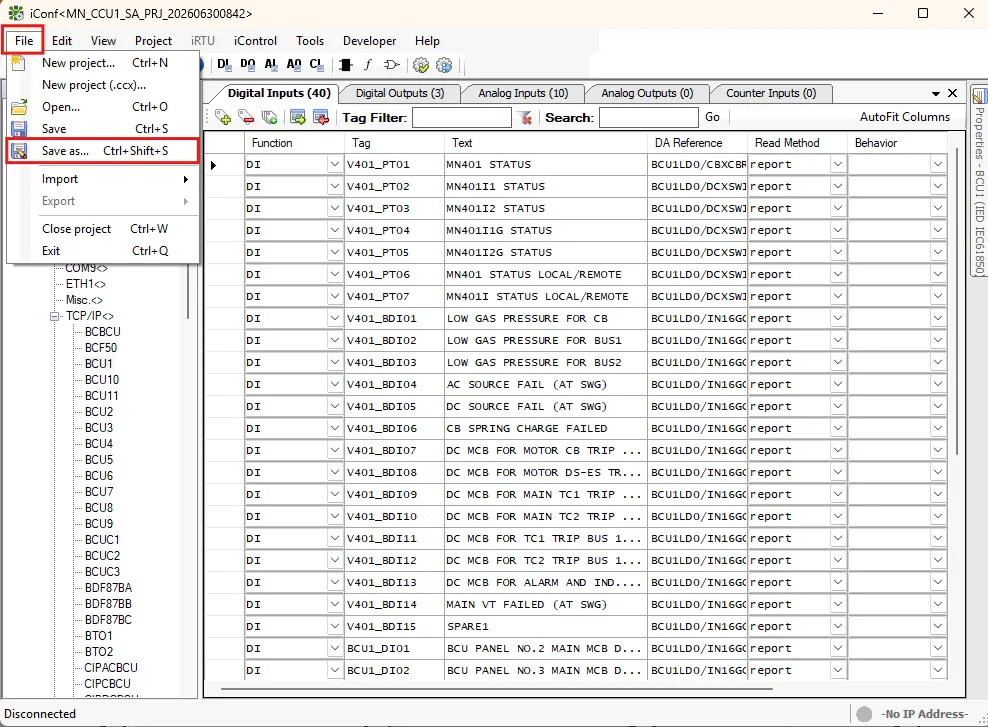Click the remove tag icon with red minus
988x727 pixels.
click(246, 117)
